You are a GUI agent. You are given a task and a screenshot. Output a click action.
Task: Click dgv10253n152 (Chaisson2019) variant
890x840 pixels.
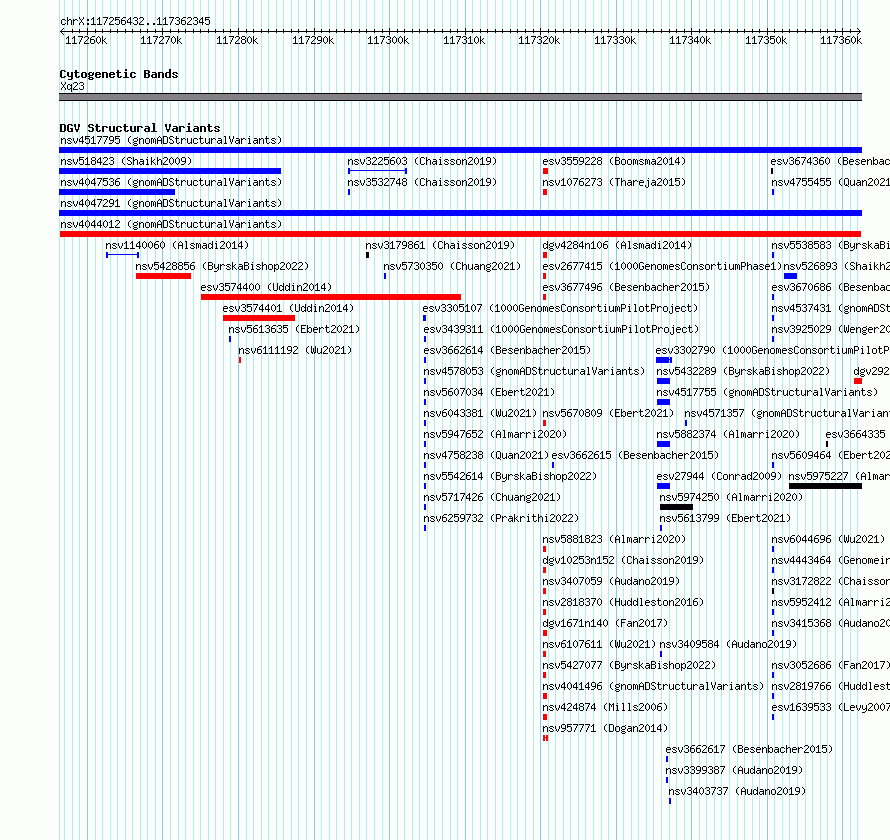point(623,560)
